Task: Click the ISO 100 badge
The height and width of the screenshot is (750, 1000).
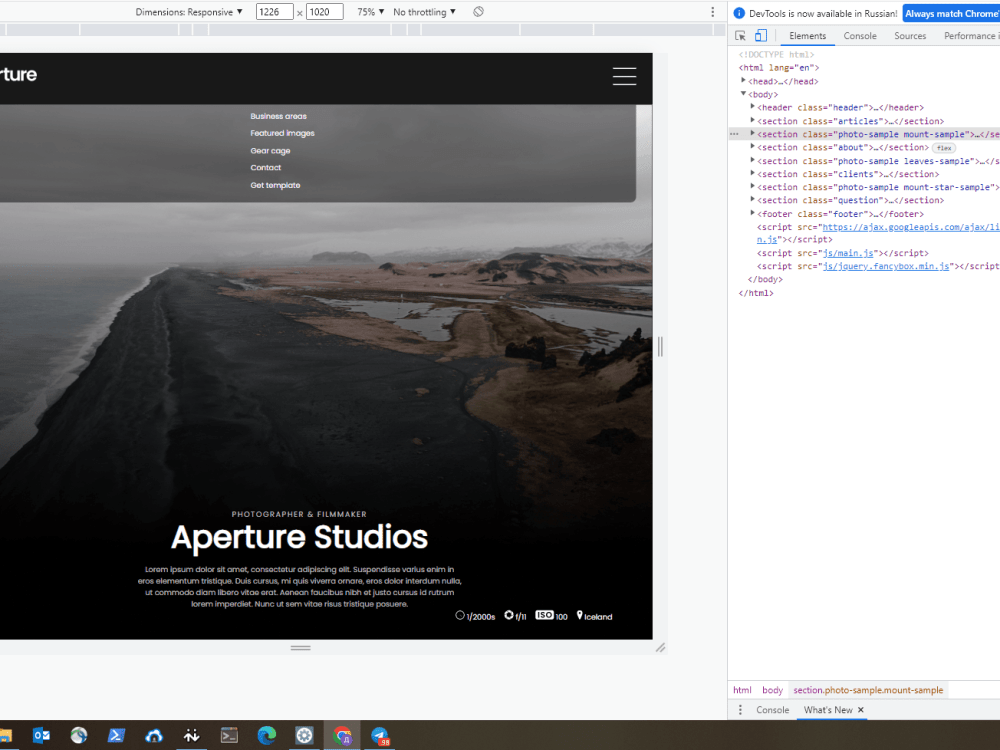Action: pos(544,615)
